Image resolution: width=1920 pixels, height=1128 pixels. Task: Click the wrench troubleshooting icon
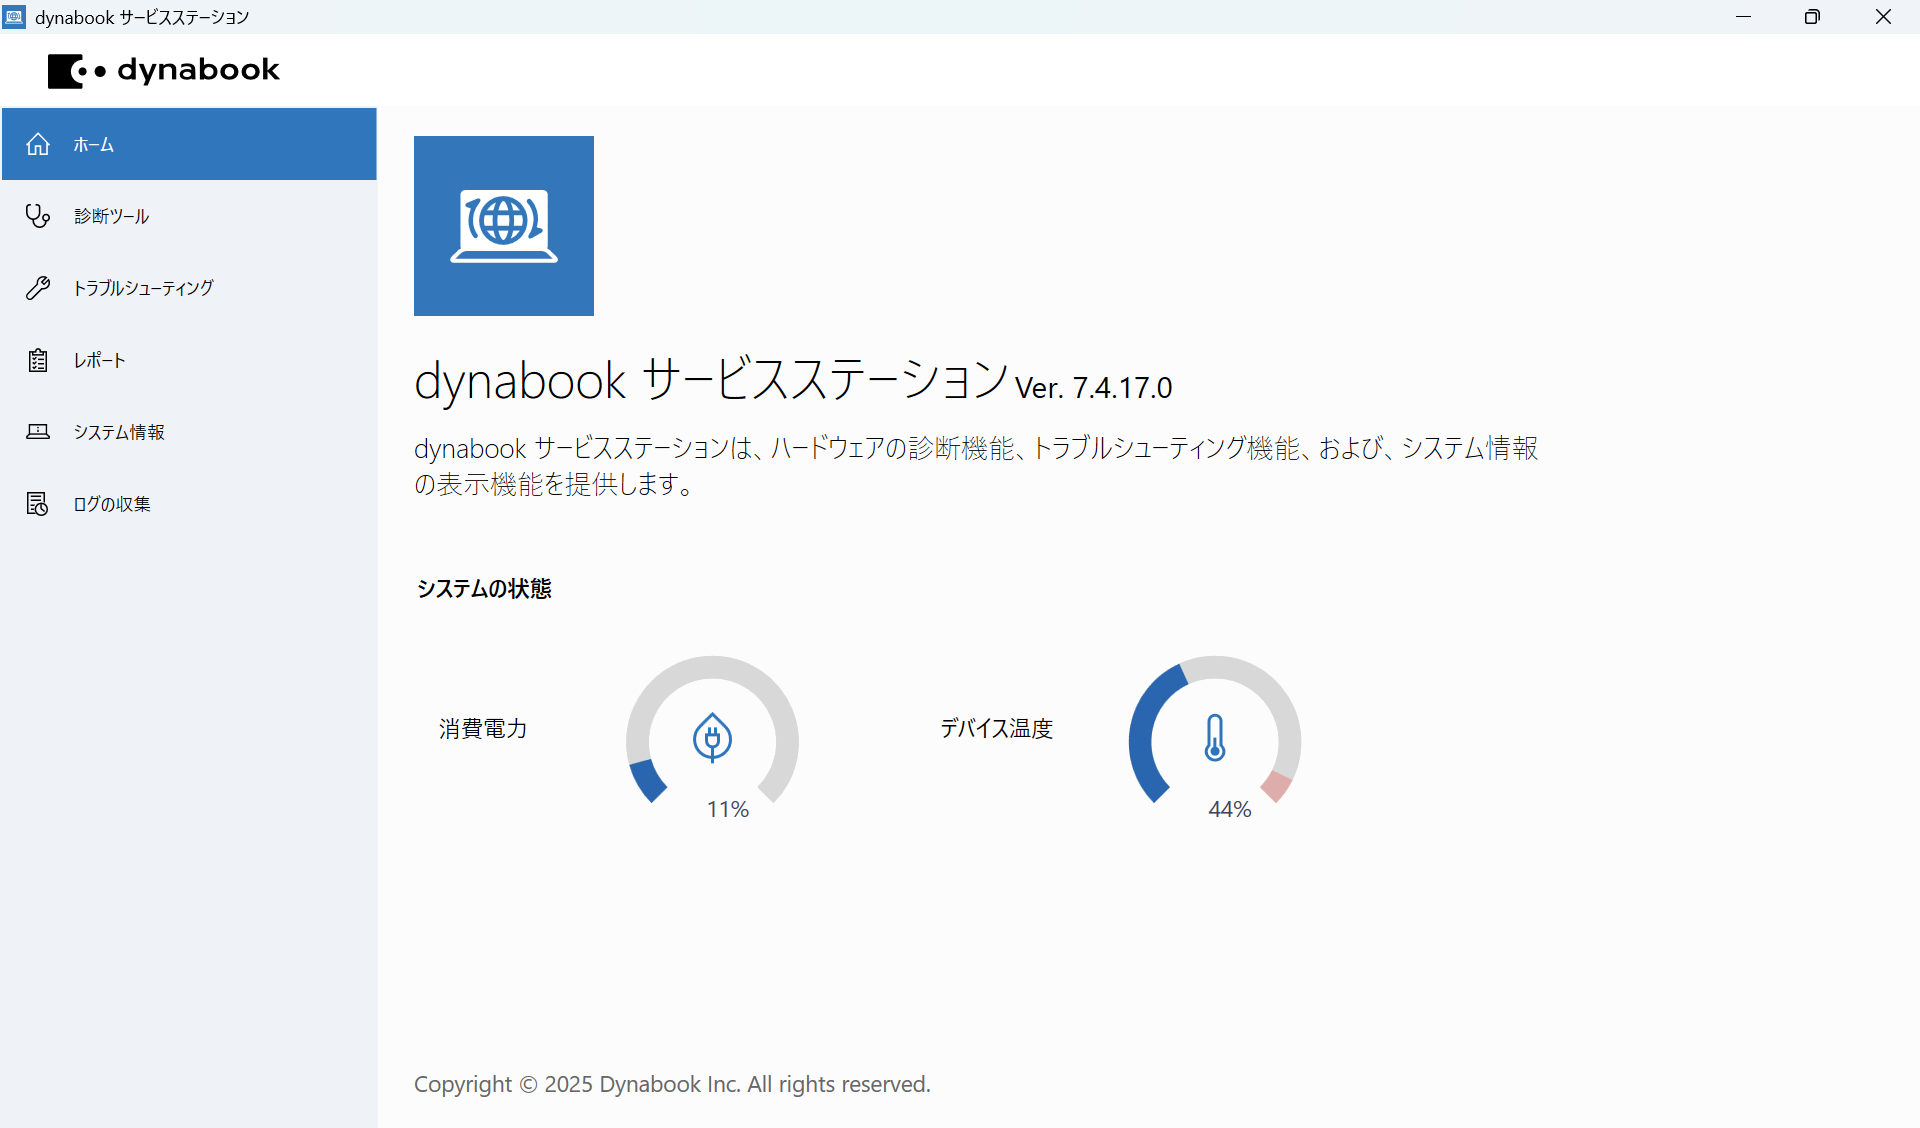coord(38,288)
